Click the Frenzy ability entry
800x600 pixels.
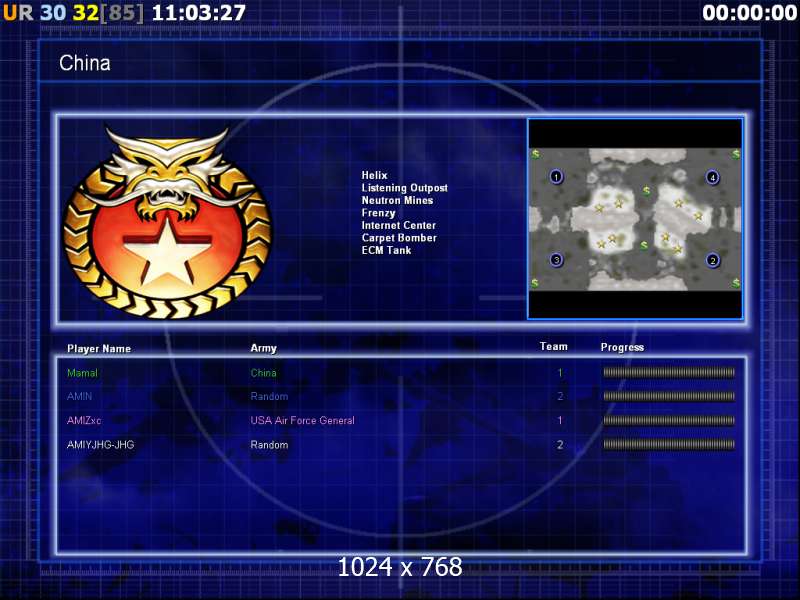coord(379,213)
